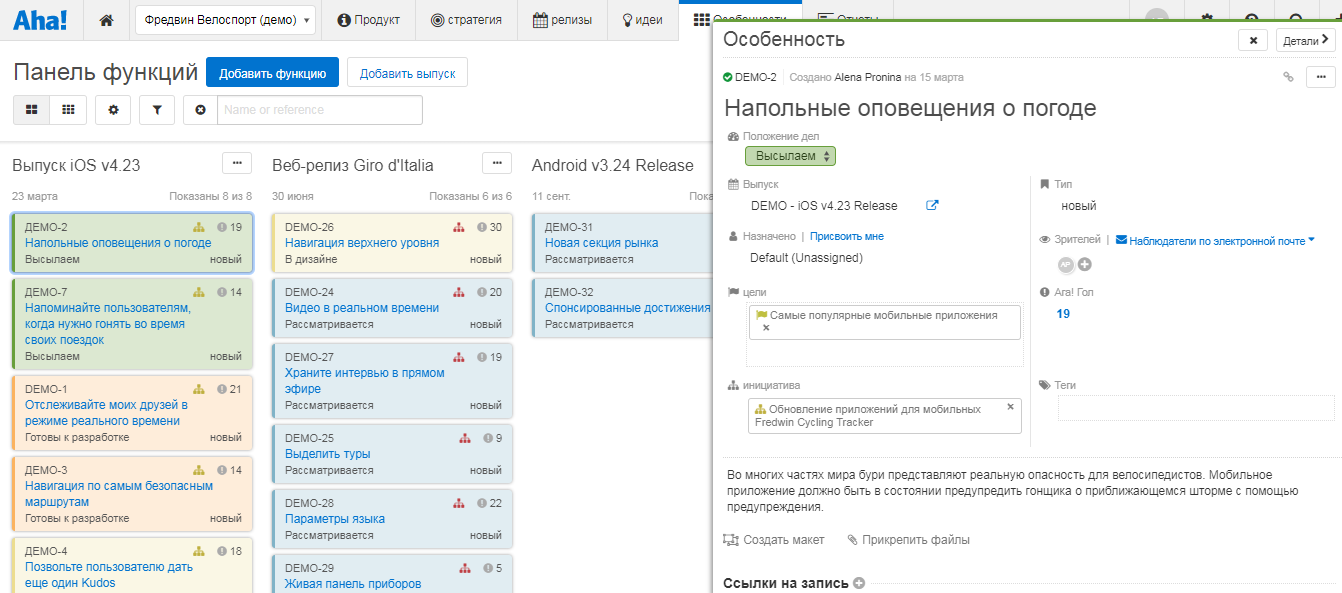Switch to compact grid view toggle
Image resolution: width=1342 pixels, height=593 pixels.
[x=68, y=110]
